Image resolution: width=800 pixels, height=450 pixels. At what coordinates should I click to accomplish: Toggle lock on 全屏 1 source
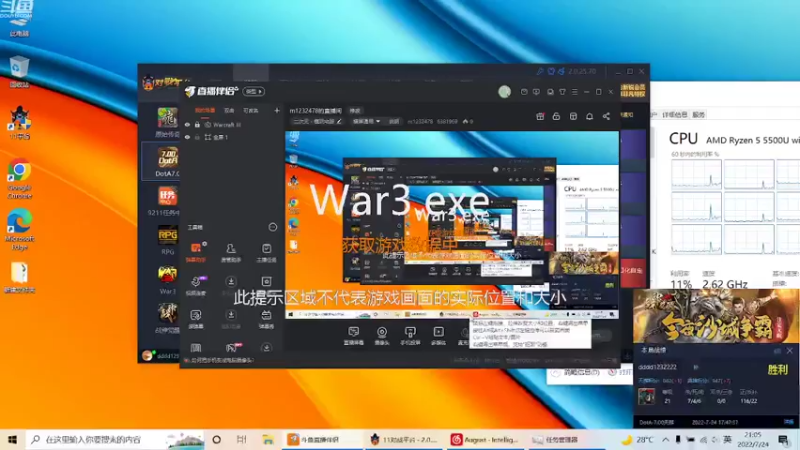(197, 137)
